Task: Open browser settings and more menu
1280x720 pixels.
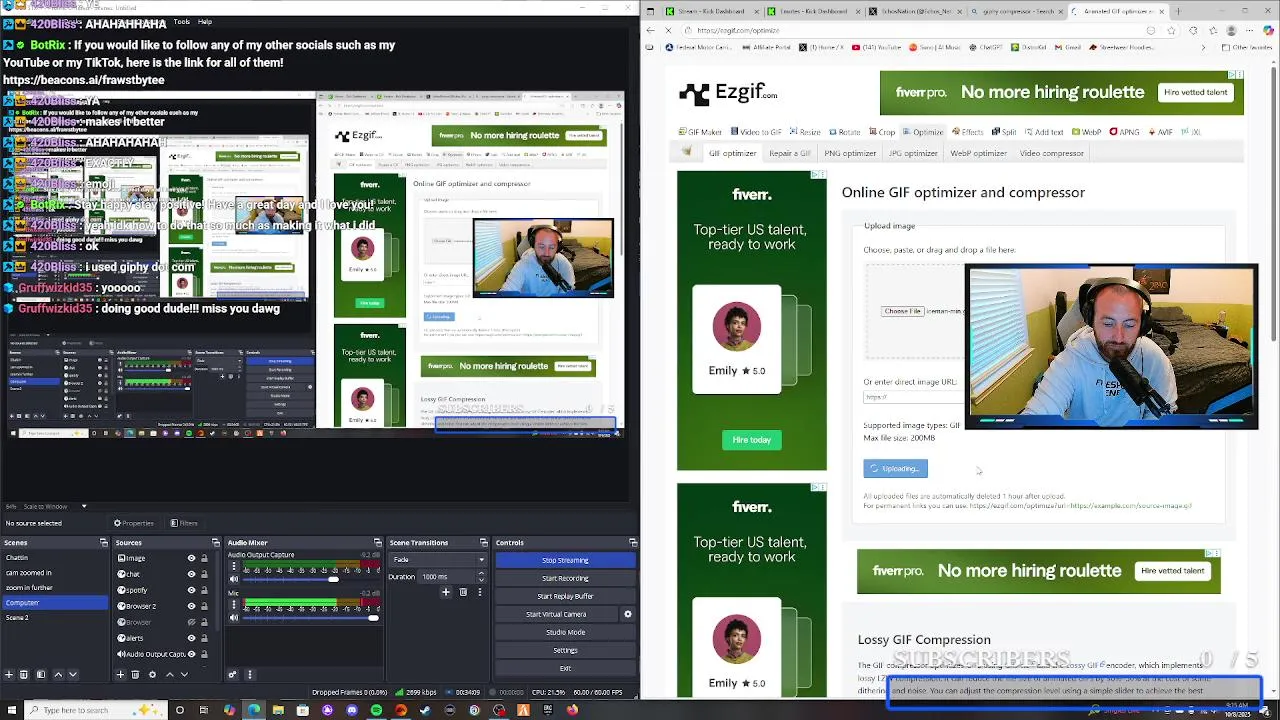Action: coord(1249,30)
